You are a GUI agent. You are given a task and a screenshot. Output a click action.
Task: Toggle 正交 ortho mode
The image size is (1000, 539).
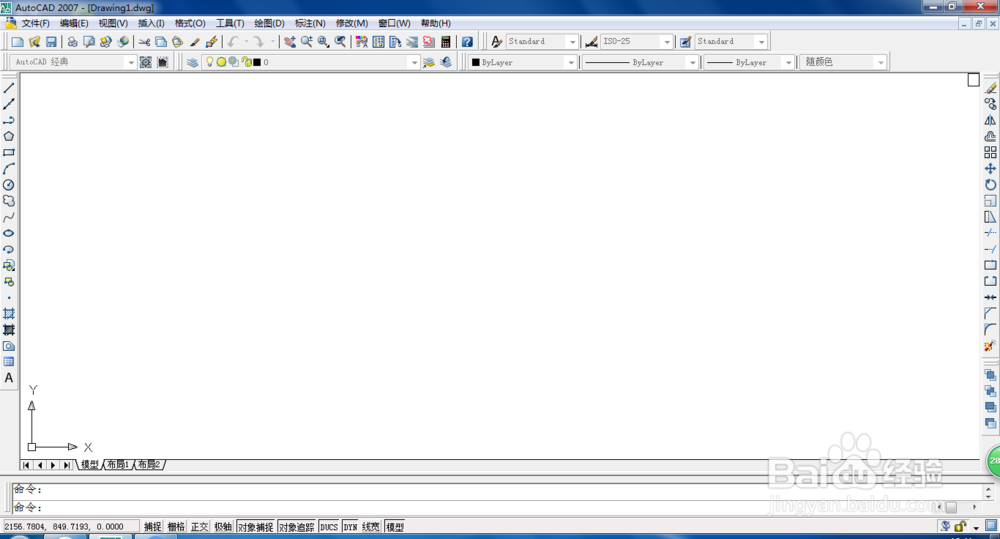click(x=200, y=527)
